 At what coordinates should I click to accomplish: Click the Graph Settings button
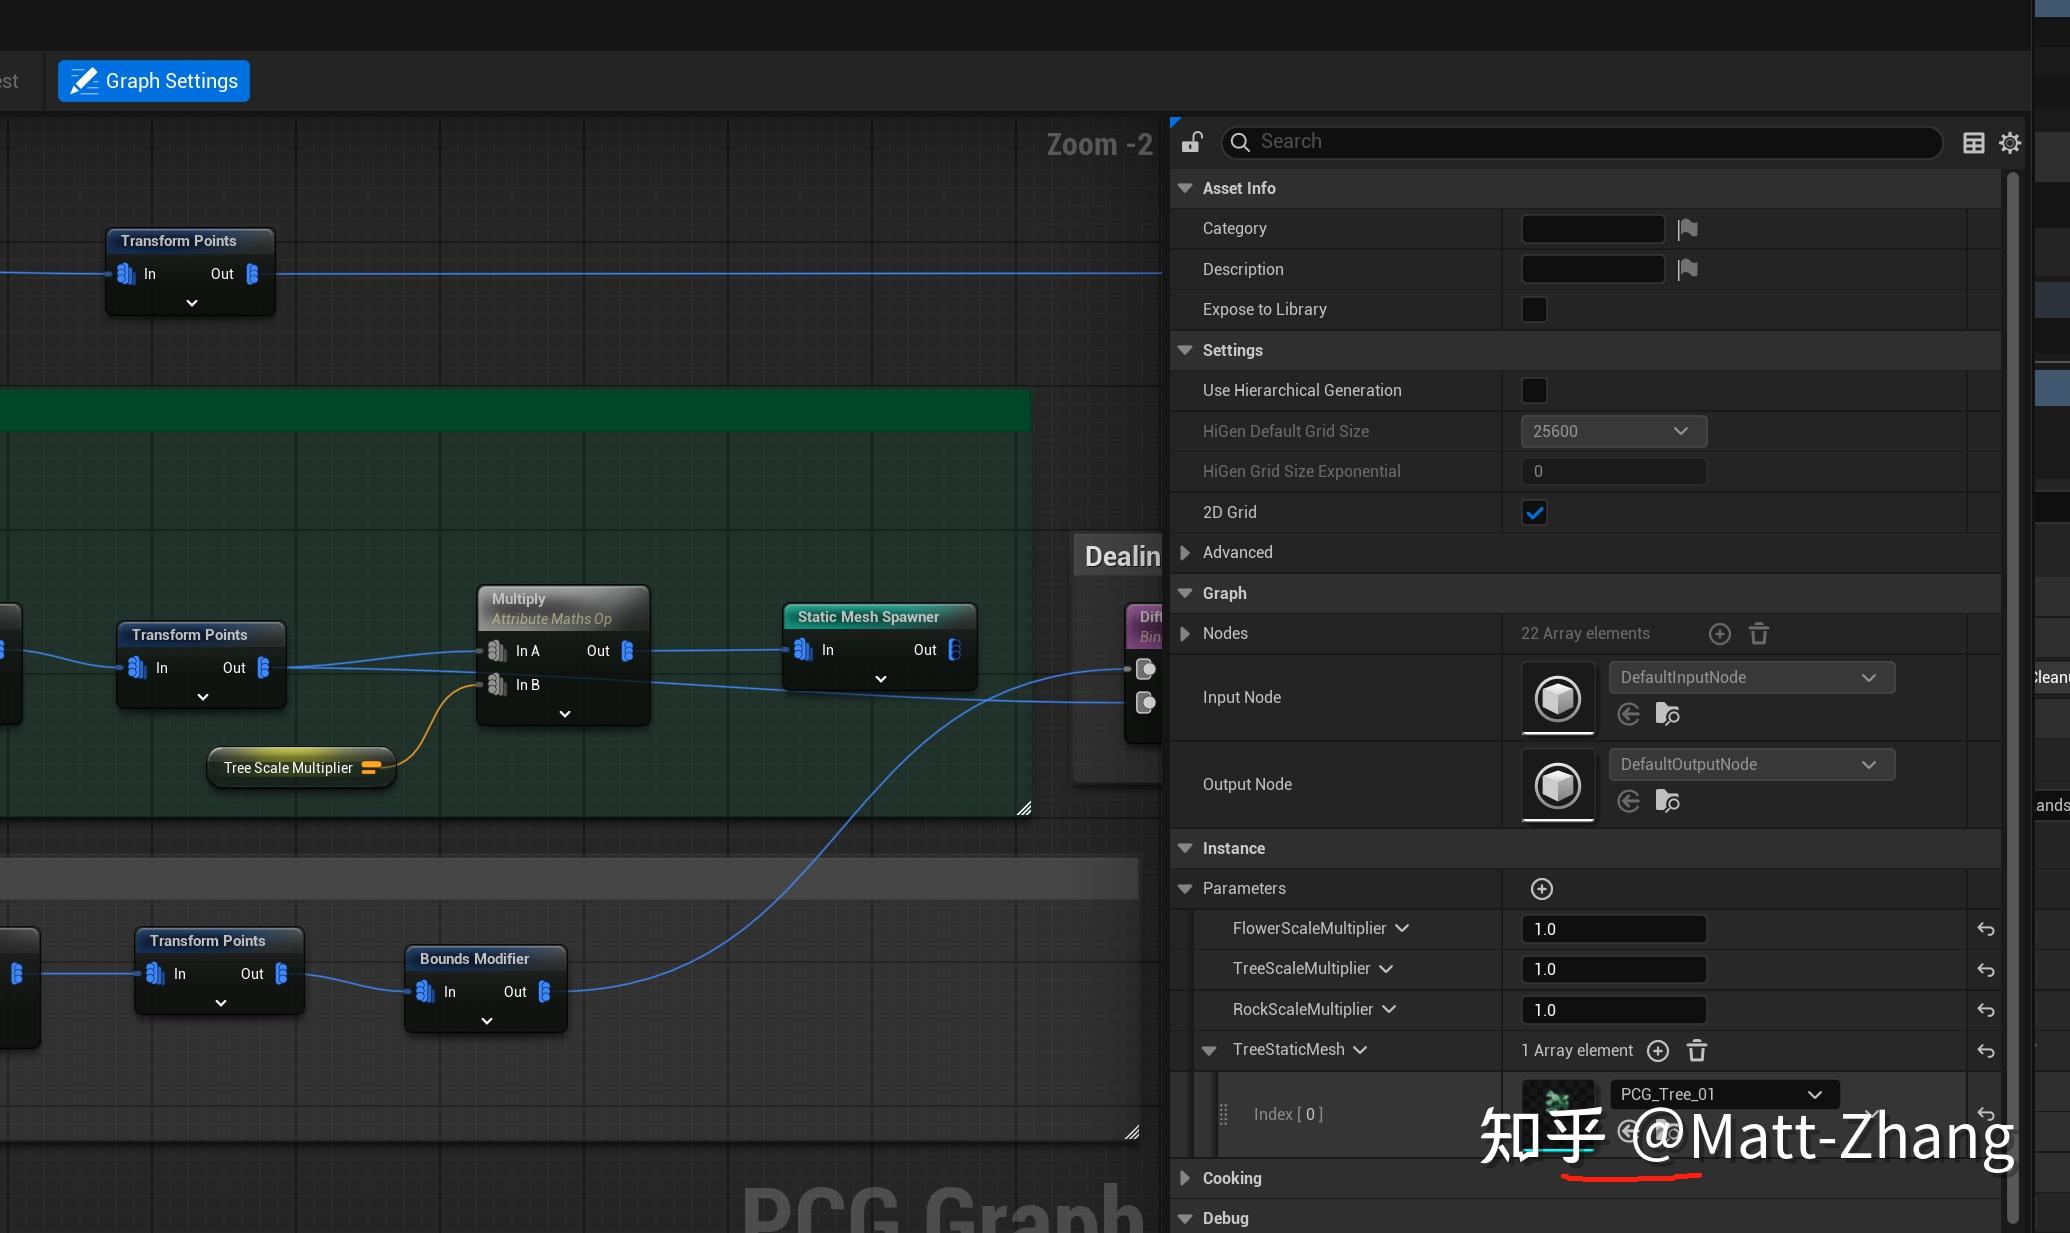click(x=154, y=81)
